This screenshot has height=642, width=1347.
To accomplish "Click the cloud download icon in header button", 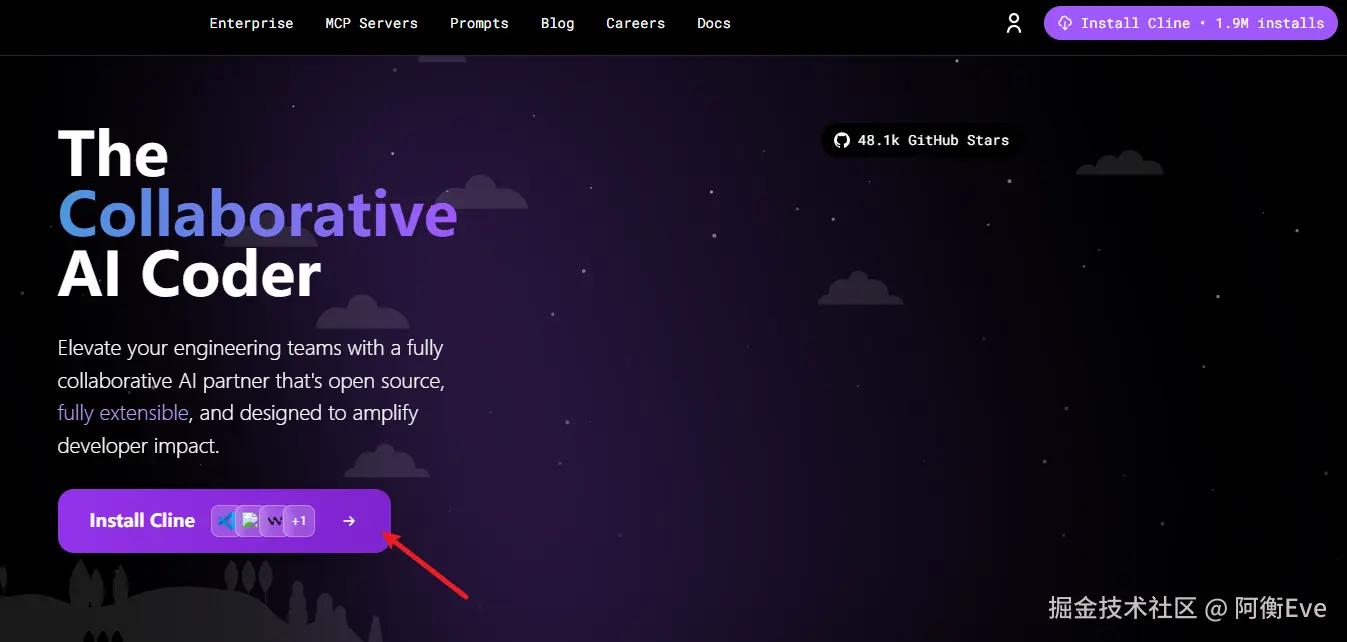I will click(x=1065, y=23).
